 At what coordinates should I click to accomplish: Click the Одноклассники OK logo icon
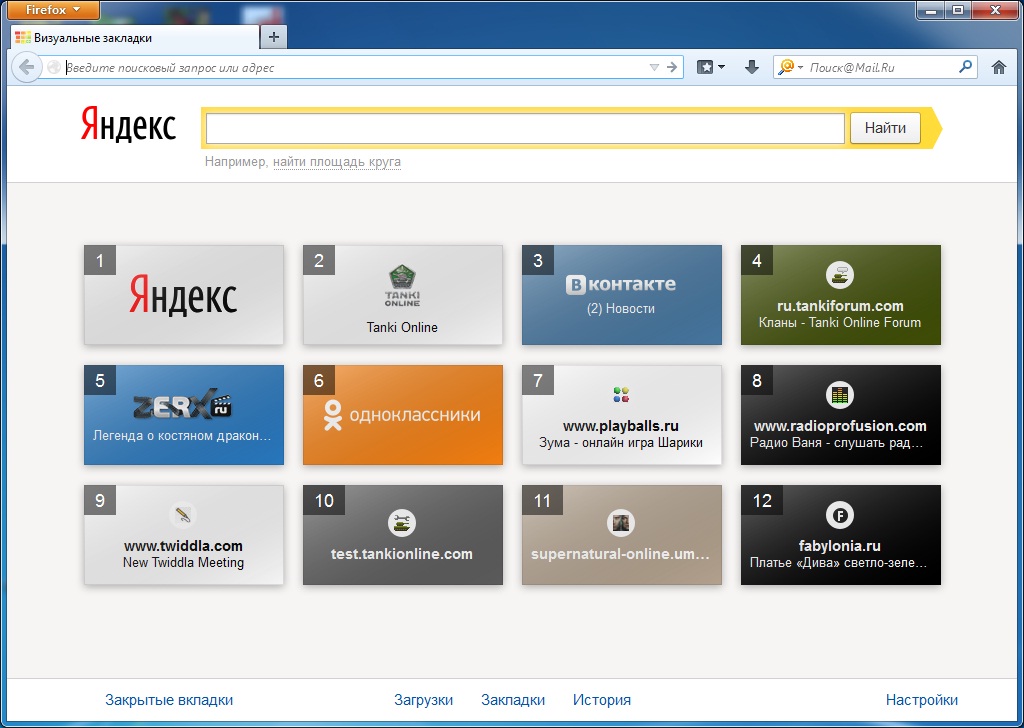[x=333, y=415]
